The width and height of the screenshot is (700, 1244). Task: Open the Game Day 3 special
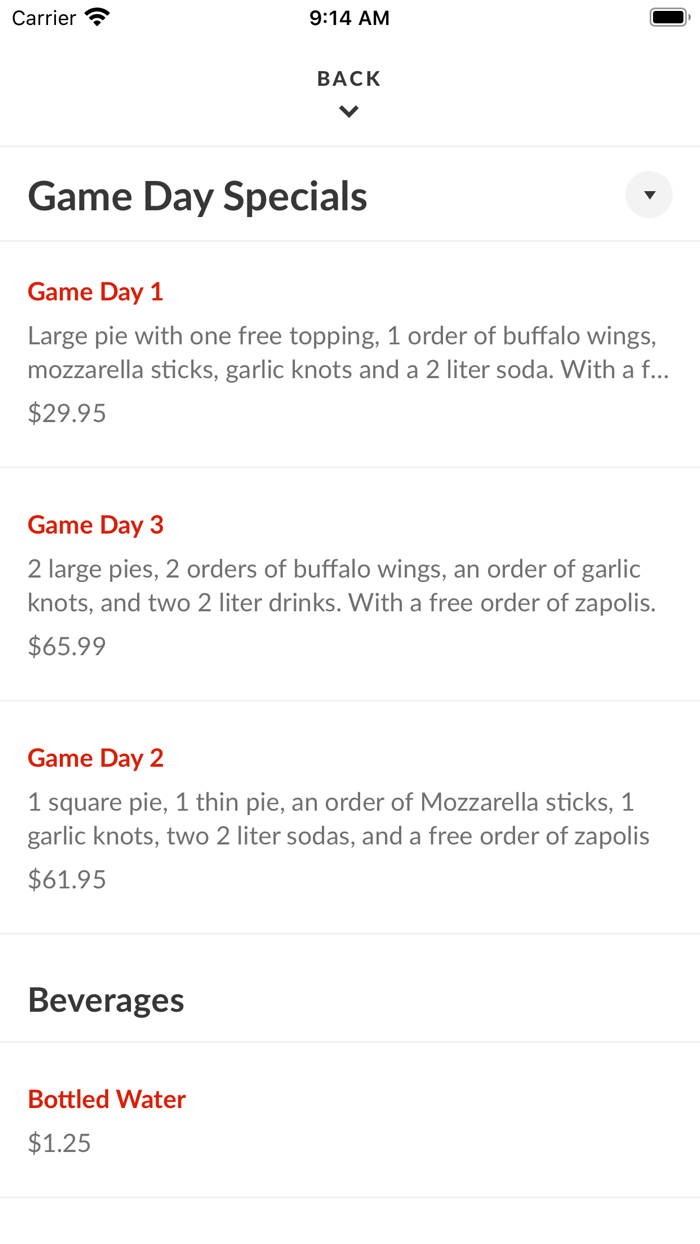pos(95,524)
